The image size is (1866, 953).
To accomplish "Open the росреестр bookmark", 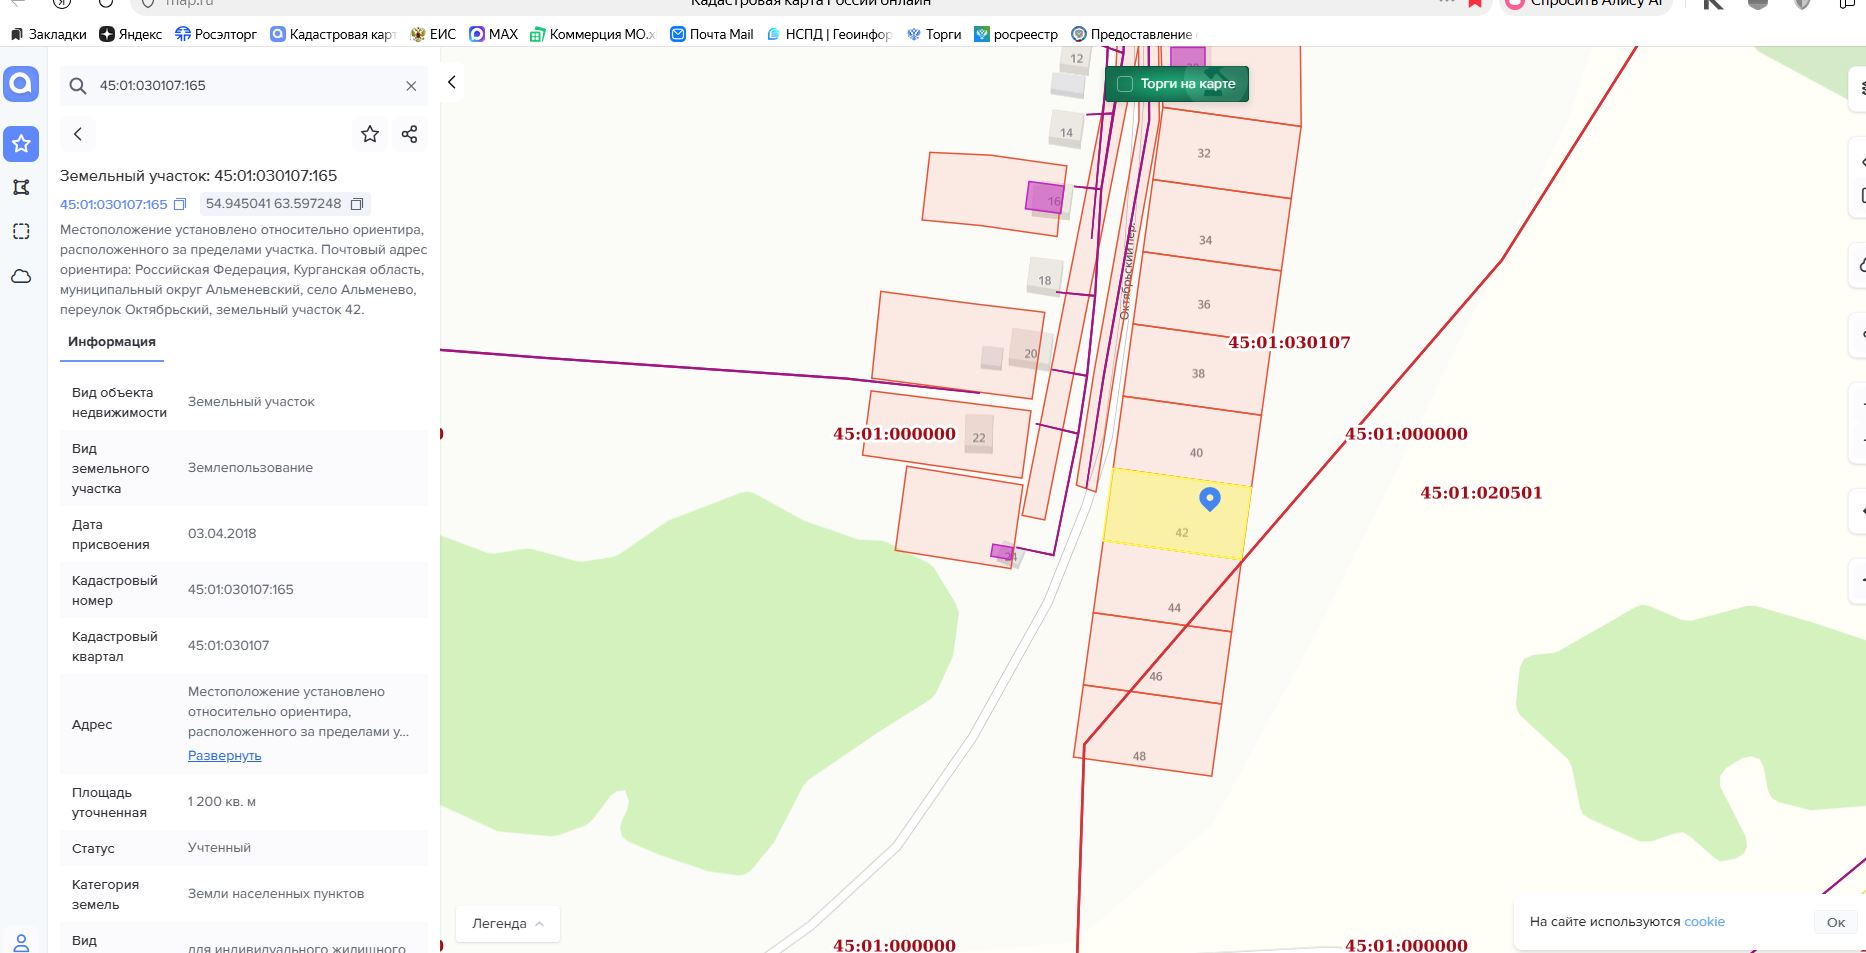I will [x=1016, y=34].
